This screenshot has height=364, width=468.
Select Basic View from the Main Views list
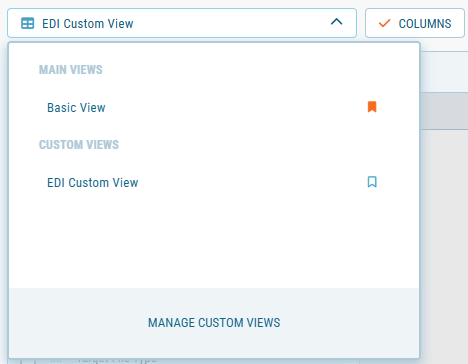point(76,108)
